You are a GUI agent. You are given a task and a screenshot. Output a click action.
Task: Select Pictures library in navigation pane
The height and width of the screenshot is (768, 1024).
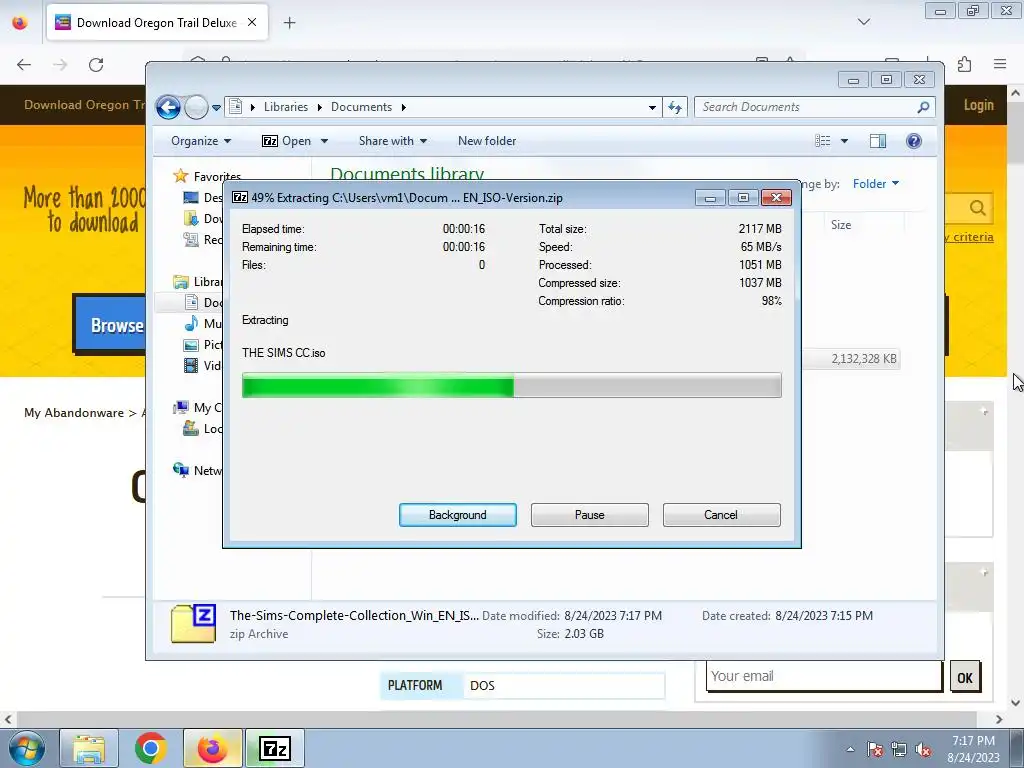(202, 344)
